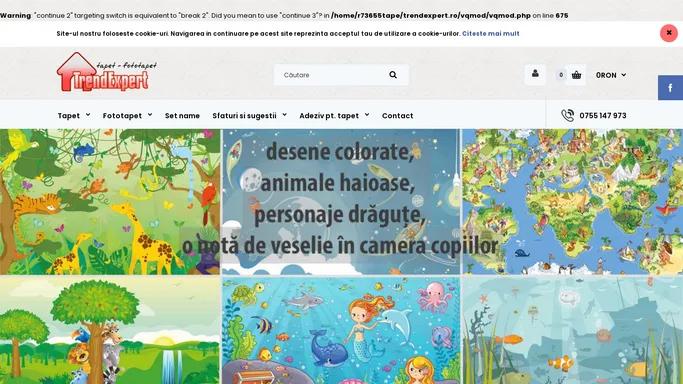The height and width of the screenshot is (384, 683).
Task: Click the vqmod.php file path in the warning
Action: point(431,15)
